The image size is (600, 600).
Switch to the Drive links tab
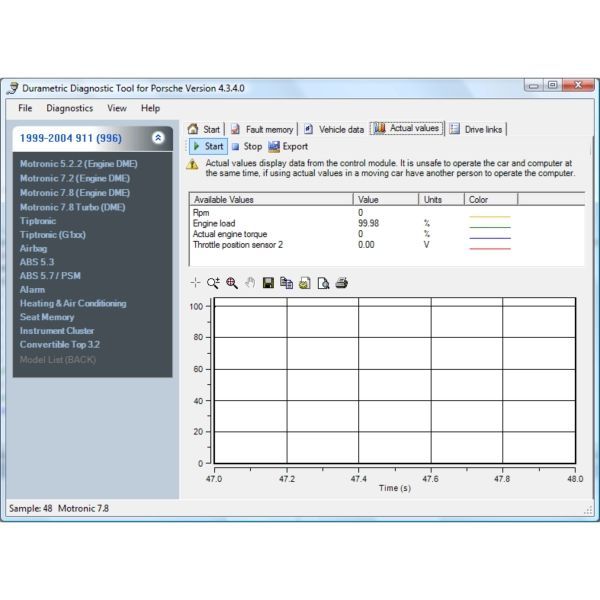point(477,129)
